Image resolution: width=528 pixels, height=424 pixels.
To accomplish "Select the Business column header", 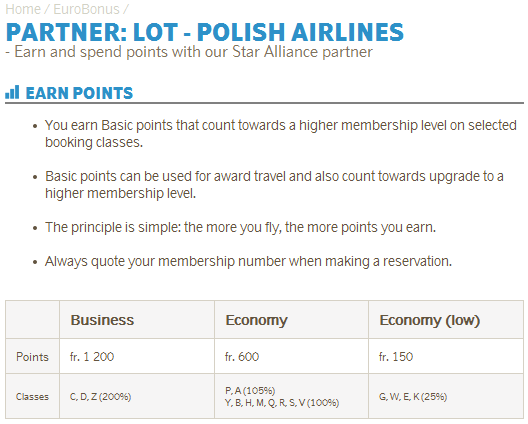I will [102, 320].
